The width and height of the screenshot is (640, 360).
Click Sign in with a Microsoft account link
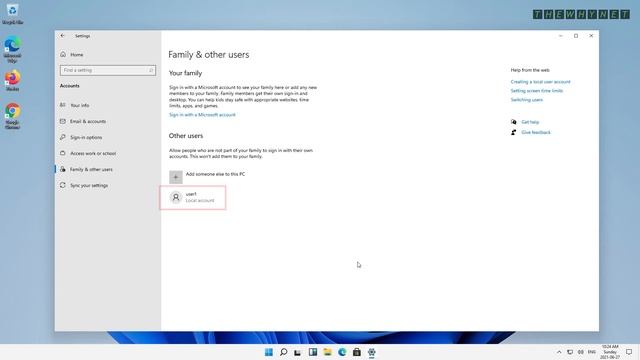[x=202, y=115]
